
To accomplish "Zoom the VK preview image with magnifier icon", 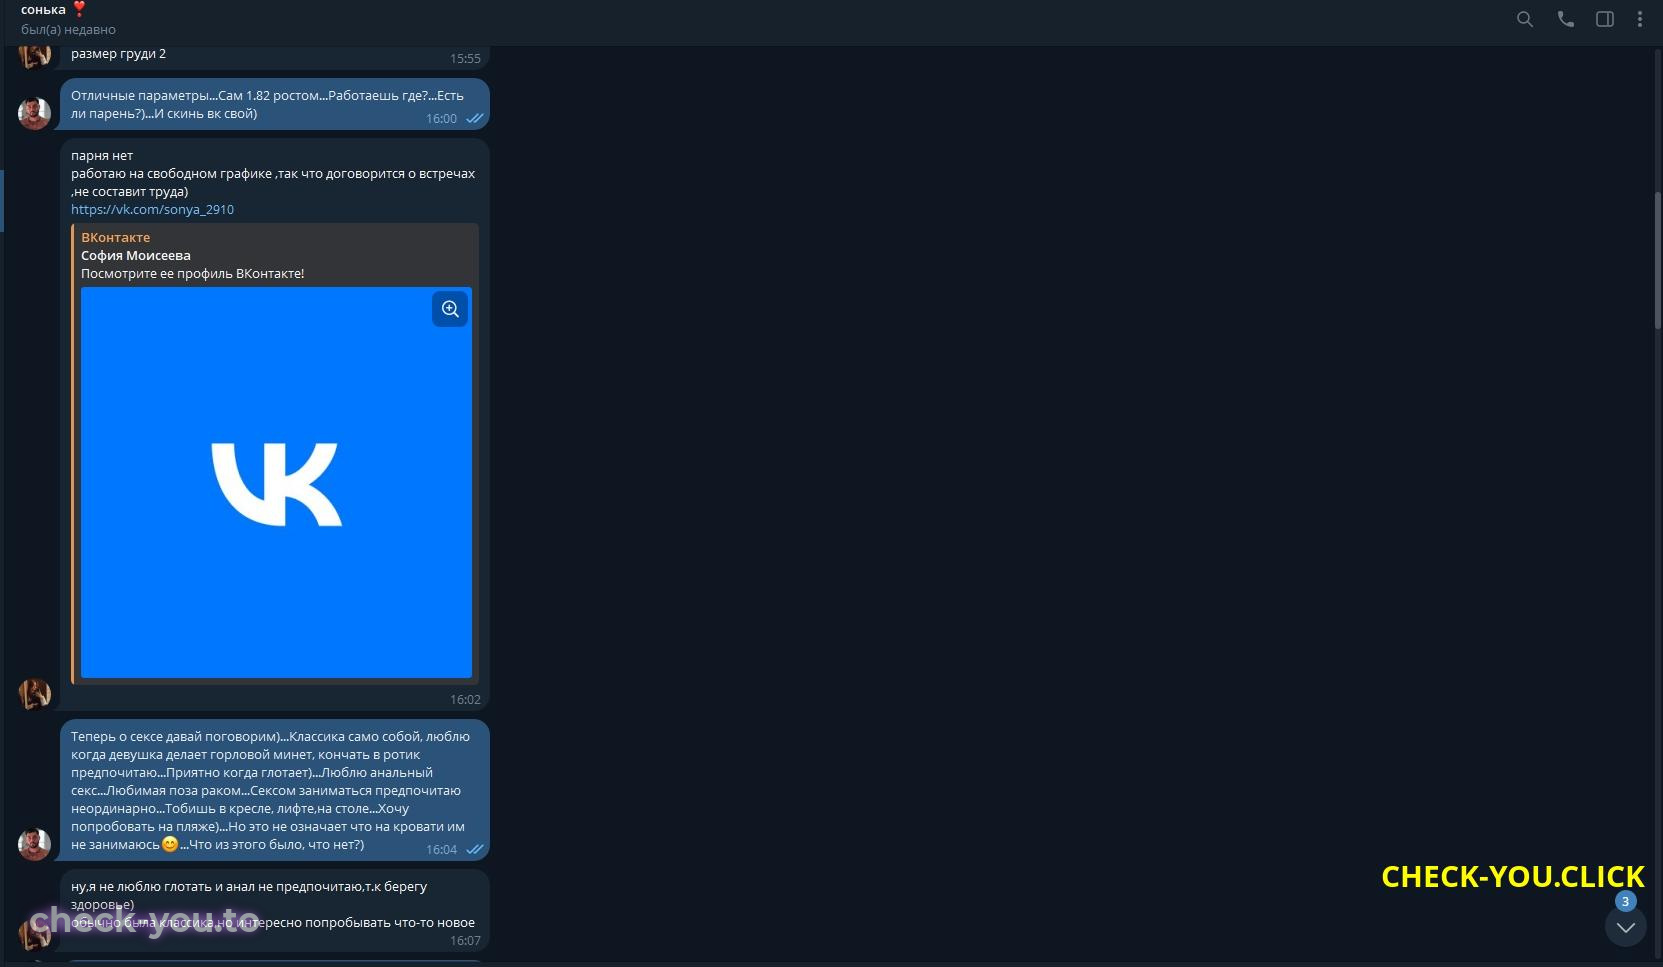I will 450,309.
